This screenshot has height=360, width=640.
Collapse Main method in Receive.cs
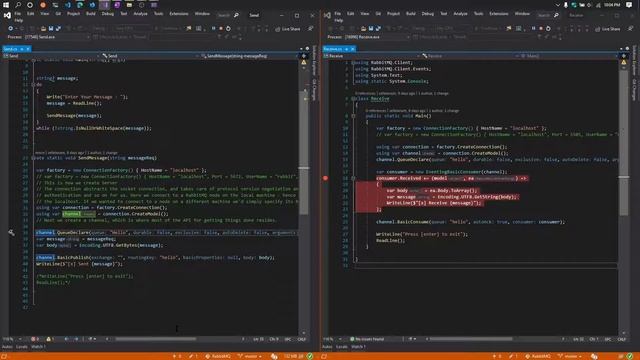(353, 116)
